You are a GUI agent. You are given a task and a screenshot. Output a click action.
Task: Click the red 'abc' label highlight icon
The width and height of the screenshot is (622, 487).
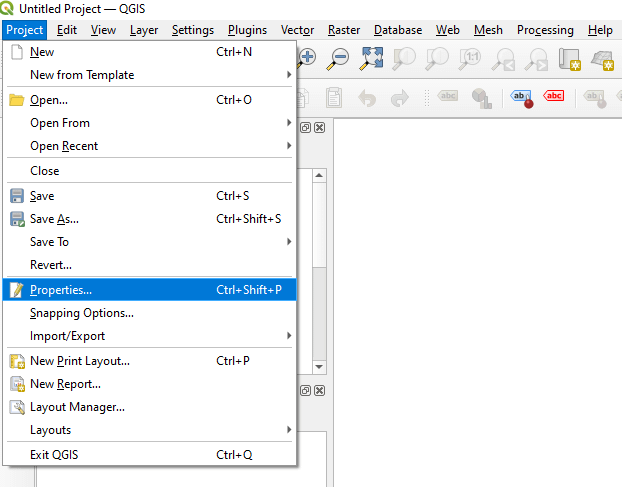point(553,97)
